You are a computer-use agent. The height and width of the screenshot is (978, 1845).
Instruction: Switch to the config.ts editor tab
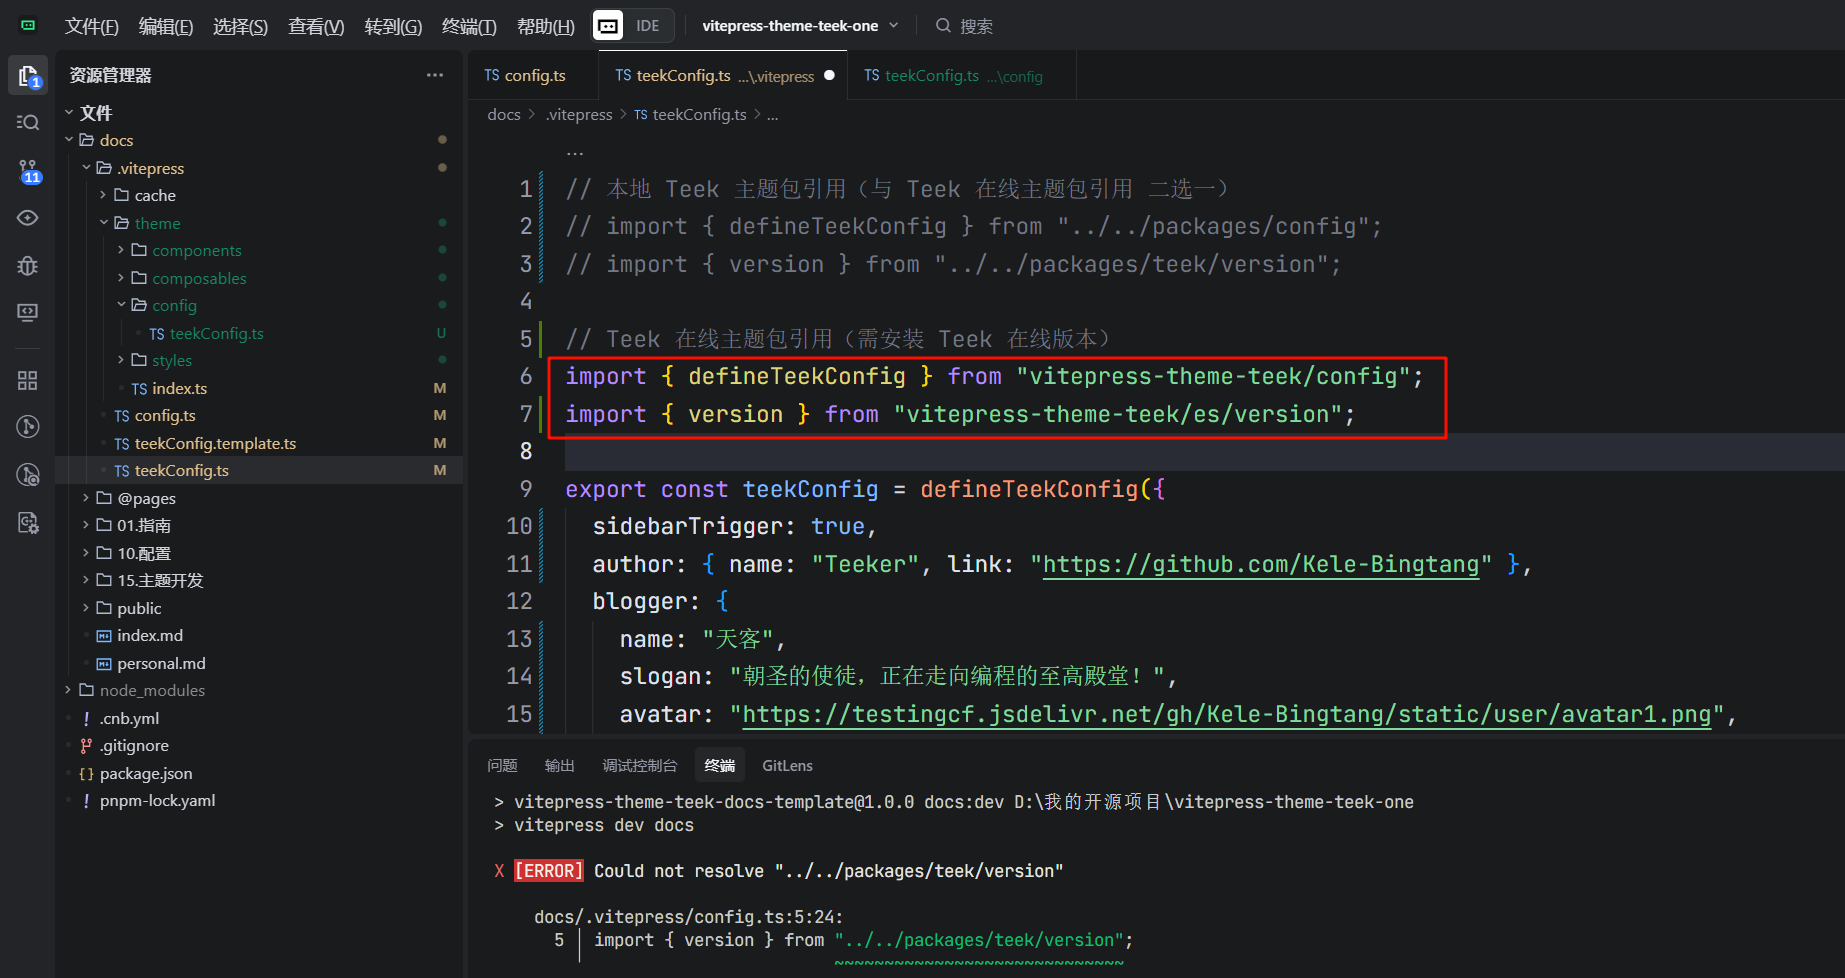526,76
